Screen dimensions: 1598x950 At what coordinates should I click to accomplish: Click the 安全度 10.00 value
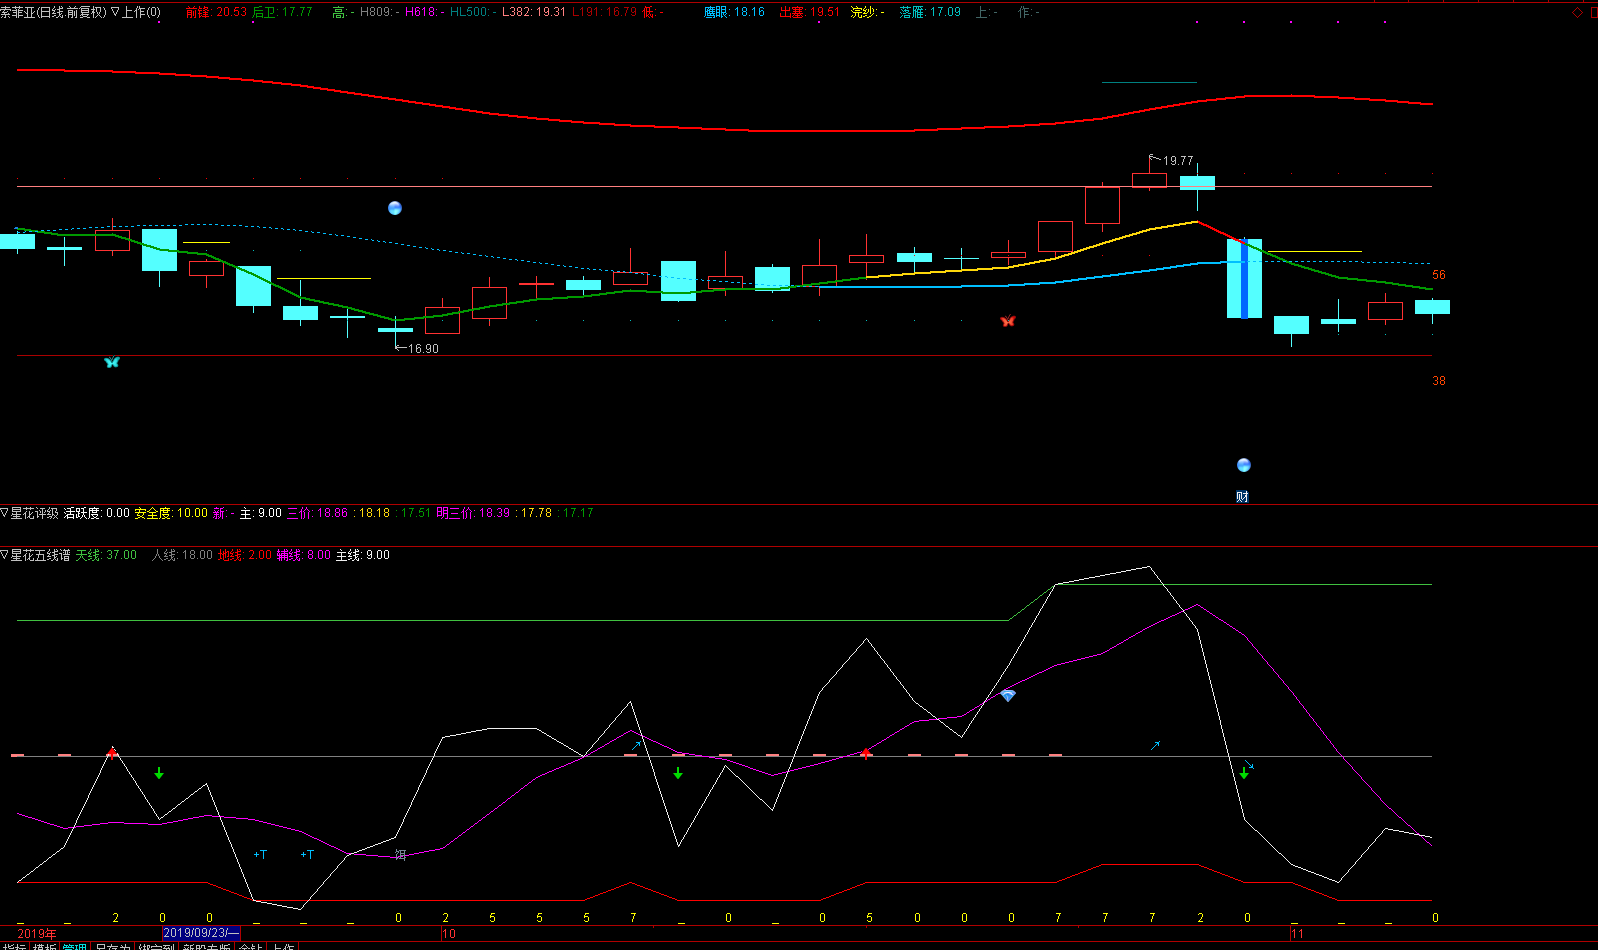[x=171, y=513]
